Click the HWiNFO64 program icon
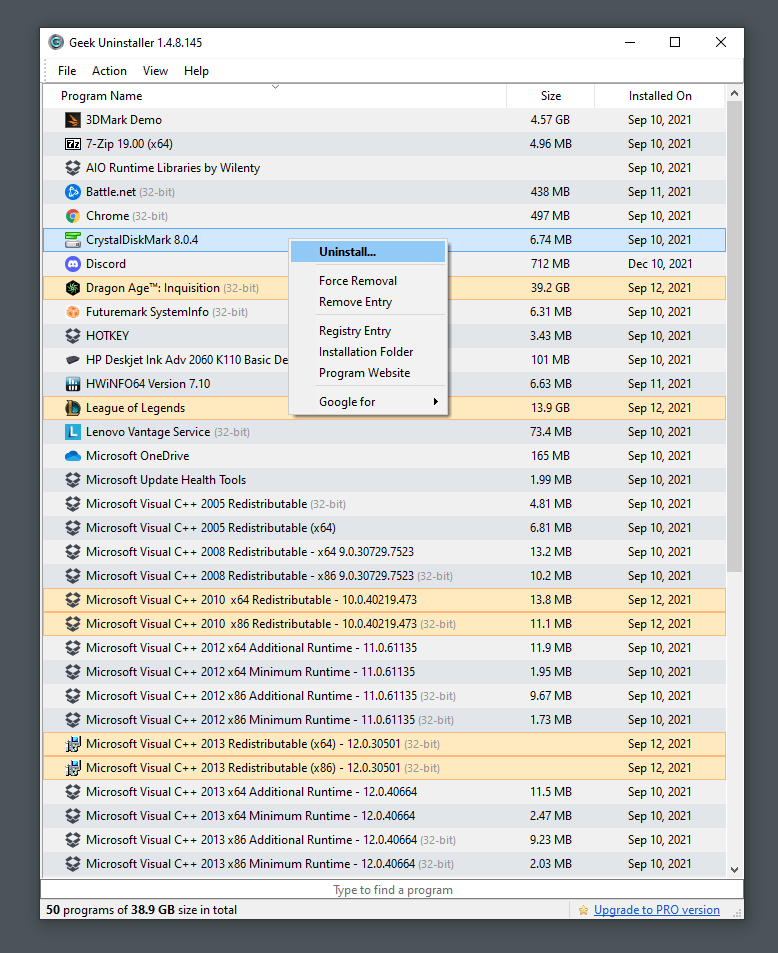778x953 pixels. pyautogui.click(x=73, y=384)
